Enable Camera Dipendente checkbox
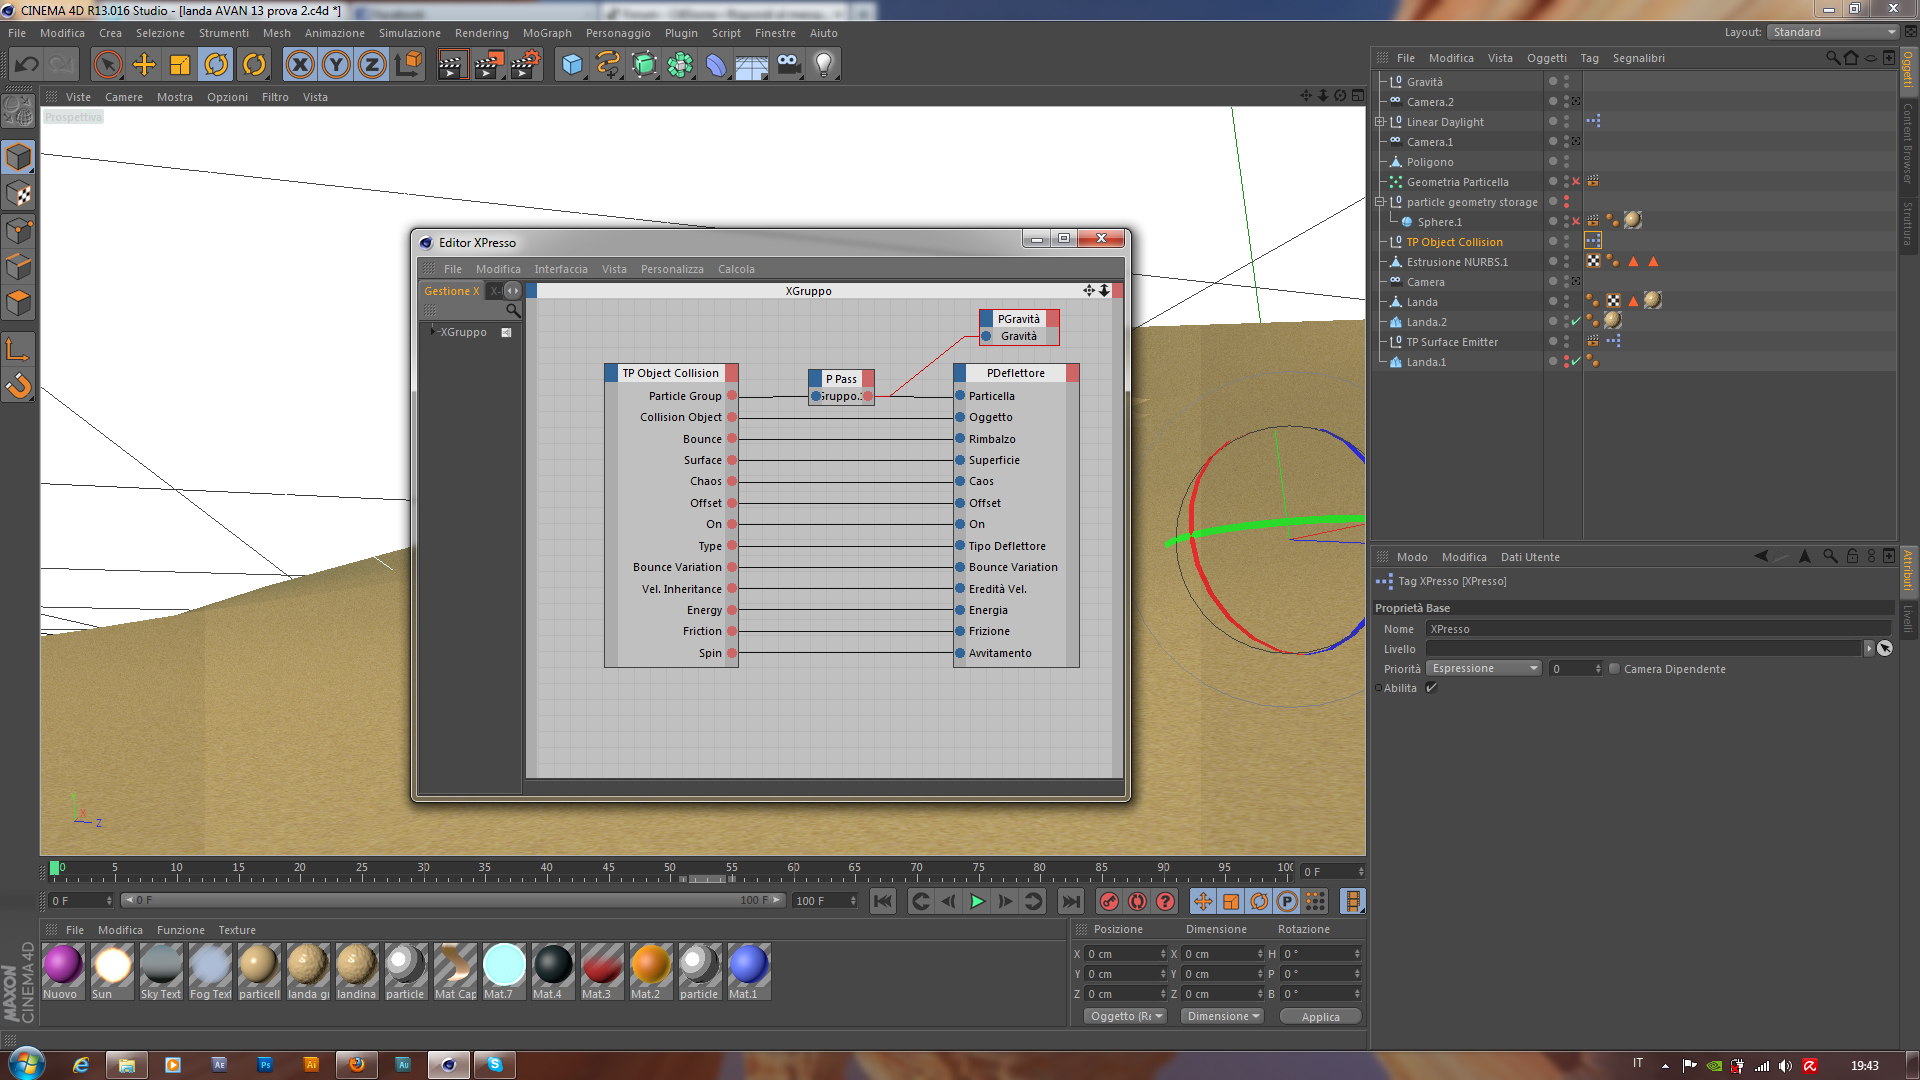This screenshot has width=1920, height=1080. 1614,669
